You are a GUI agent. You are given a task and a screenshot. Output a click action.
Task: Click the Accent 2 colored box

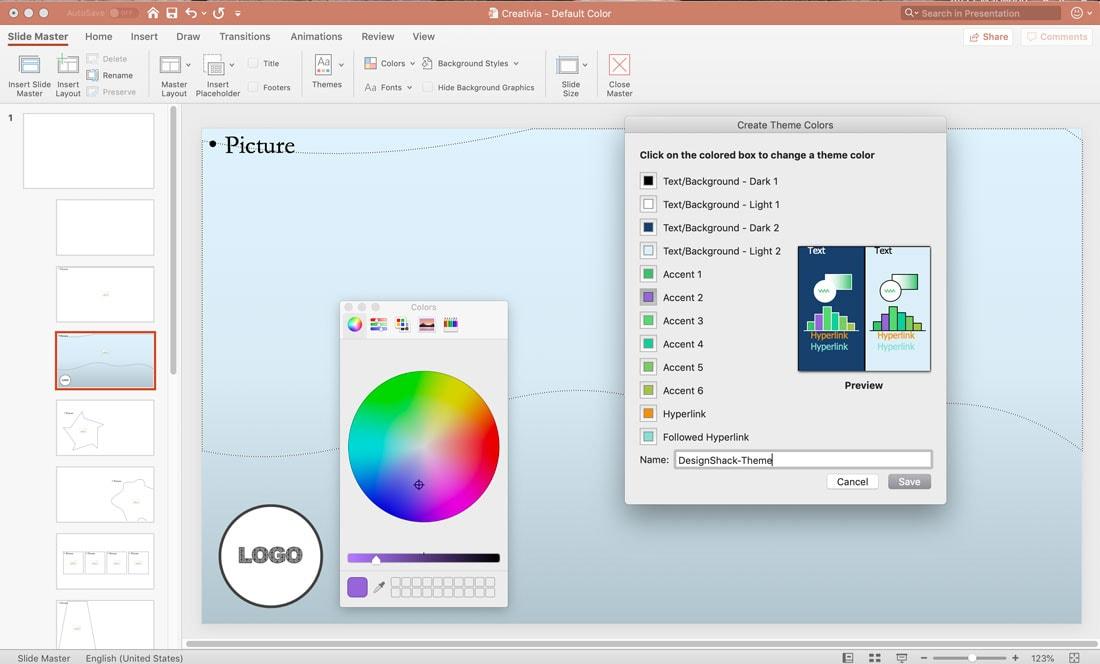pos(648,296)
